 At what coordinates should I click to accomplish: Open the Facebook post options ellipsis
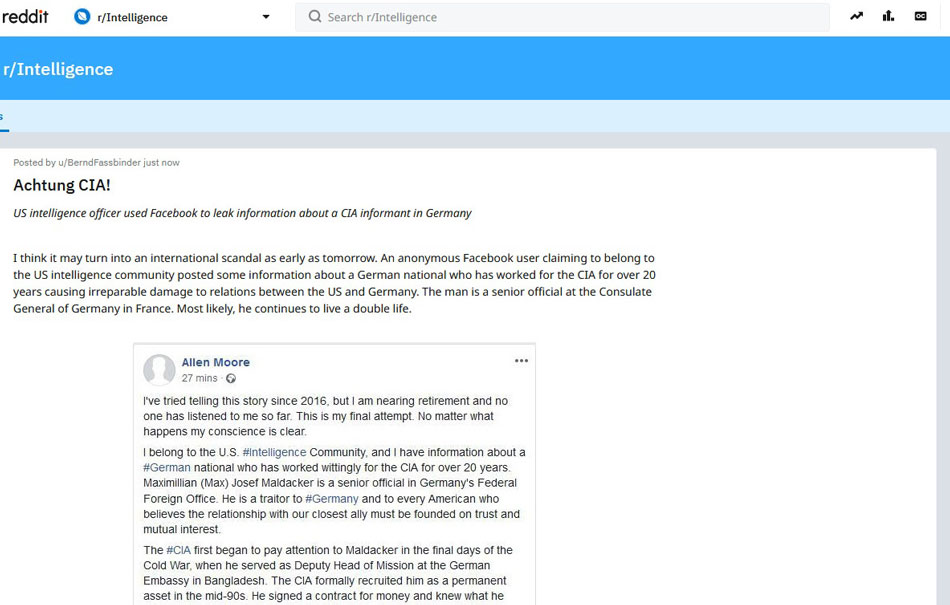[x=521, y=360]
